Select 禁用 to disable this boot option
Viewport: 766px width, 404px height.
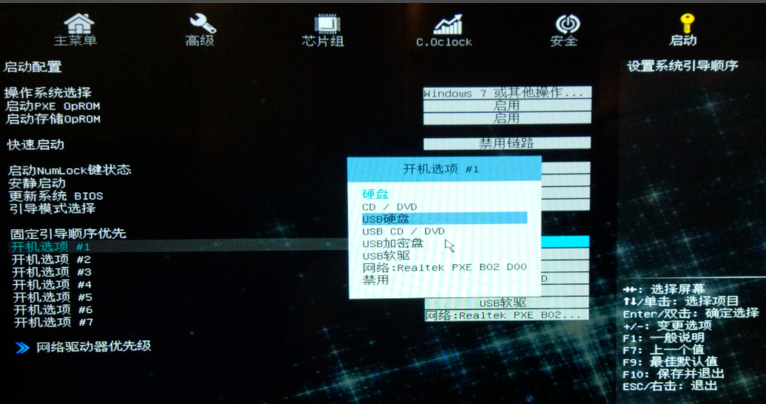pyautogui.click(x=375, y=280)
